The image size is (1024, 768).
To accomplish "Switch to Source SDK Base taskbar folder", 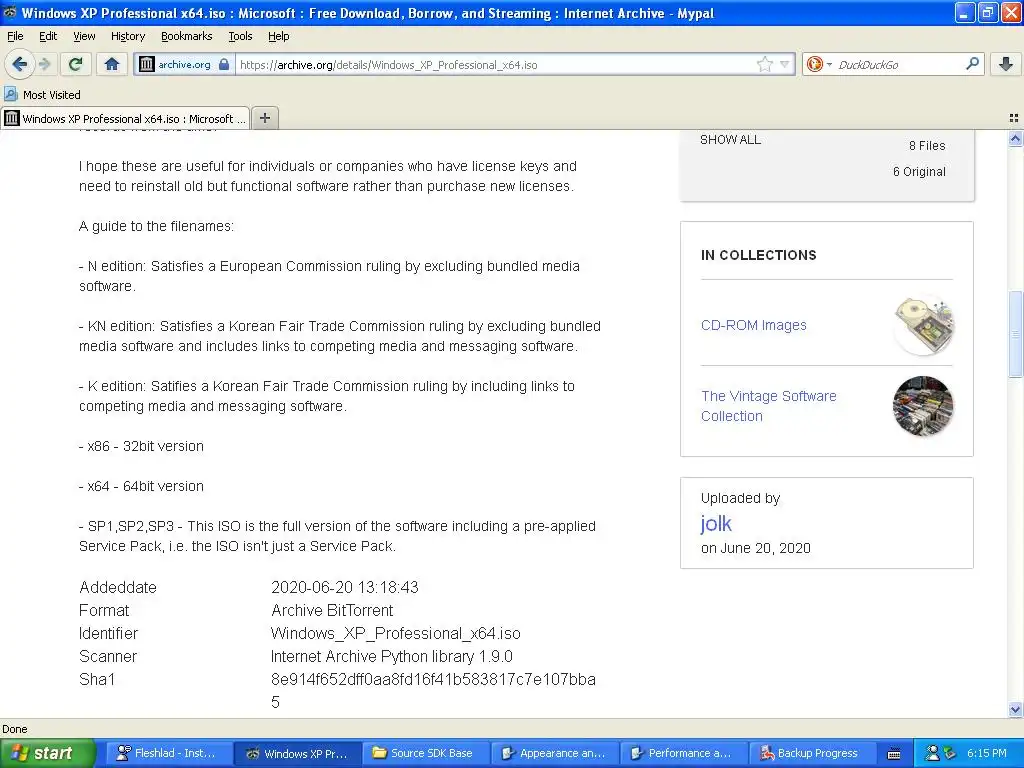I will [425, 753].
